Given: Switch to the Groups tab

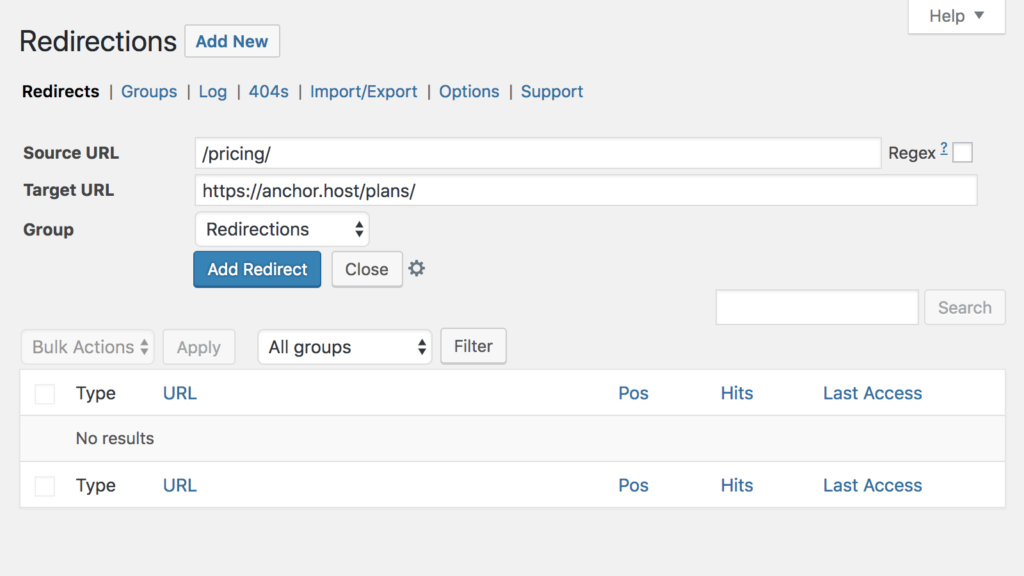Looking at the screenshot, I should tap(149, 91).
